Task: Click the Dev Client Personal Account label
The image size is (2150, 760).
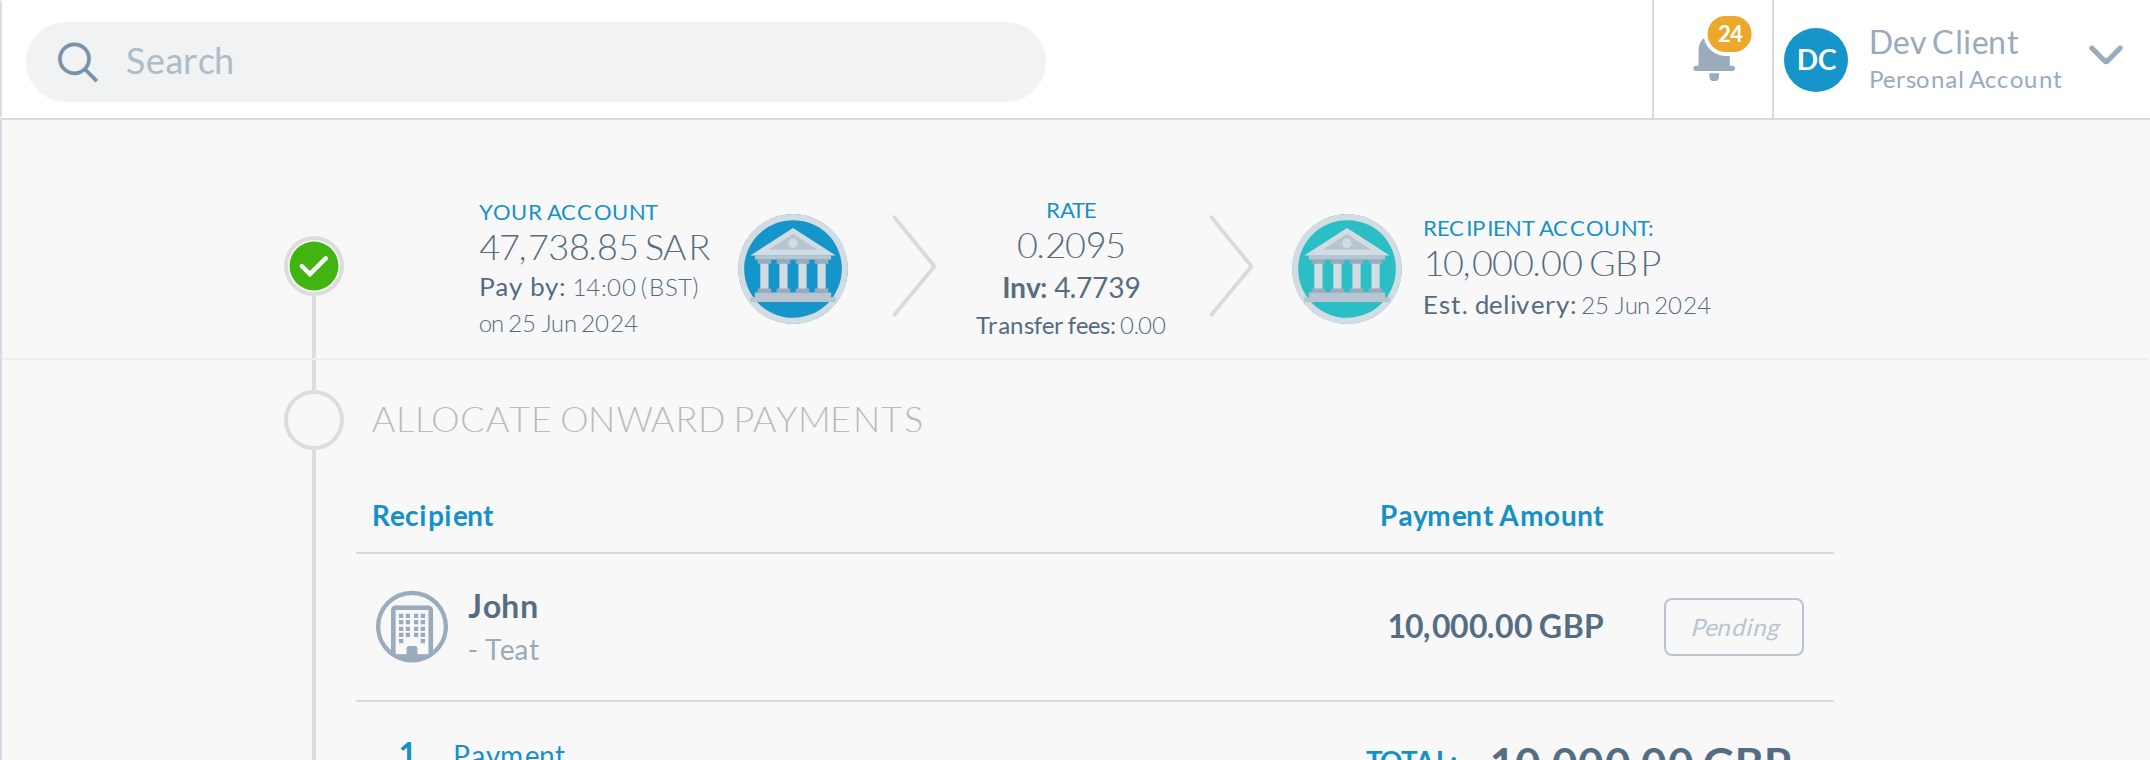Action: (1965, 60)
